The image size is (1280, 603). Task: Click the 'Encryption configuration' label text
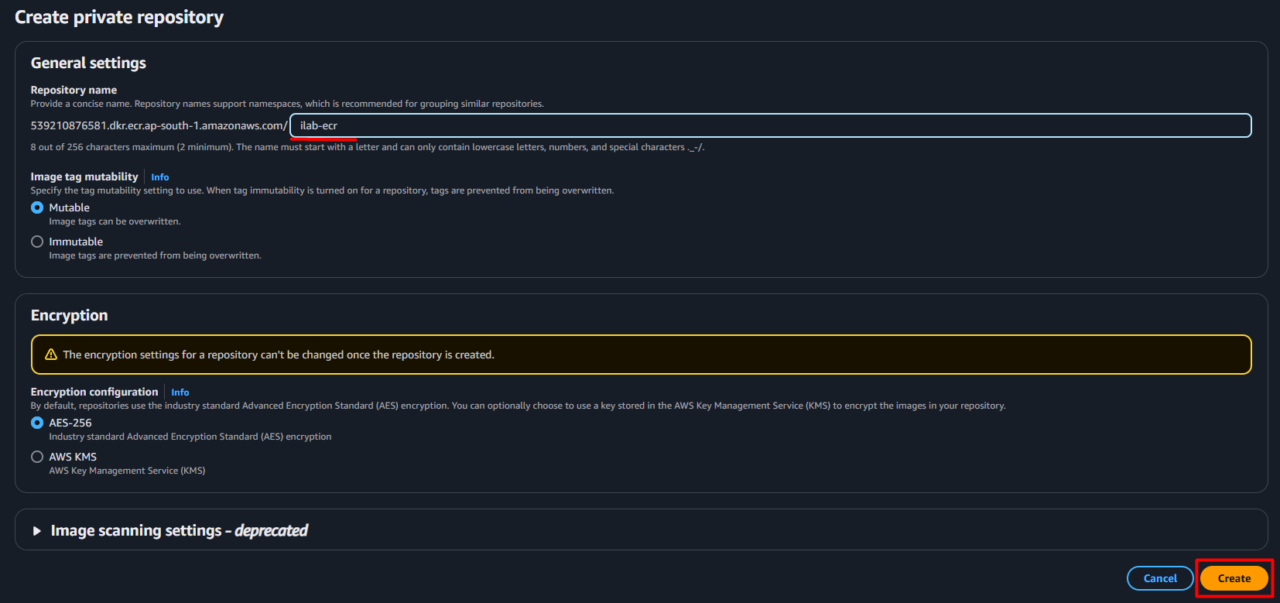pos(94,392)
